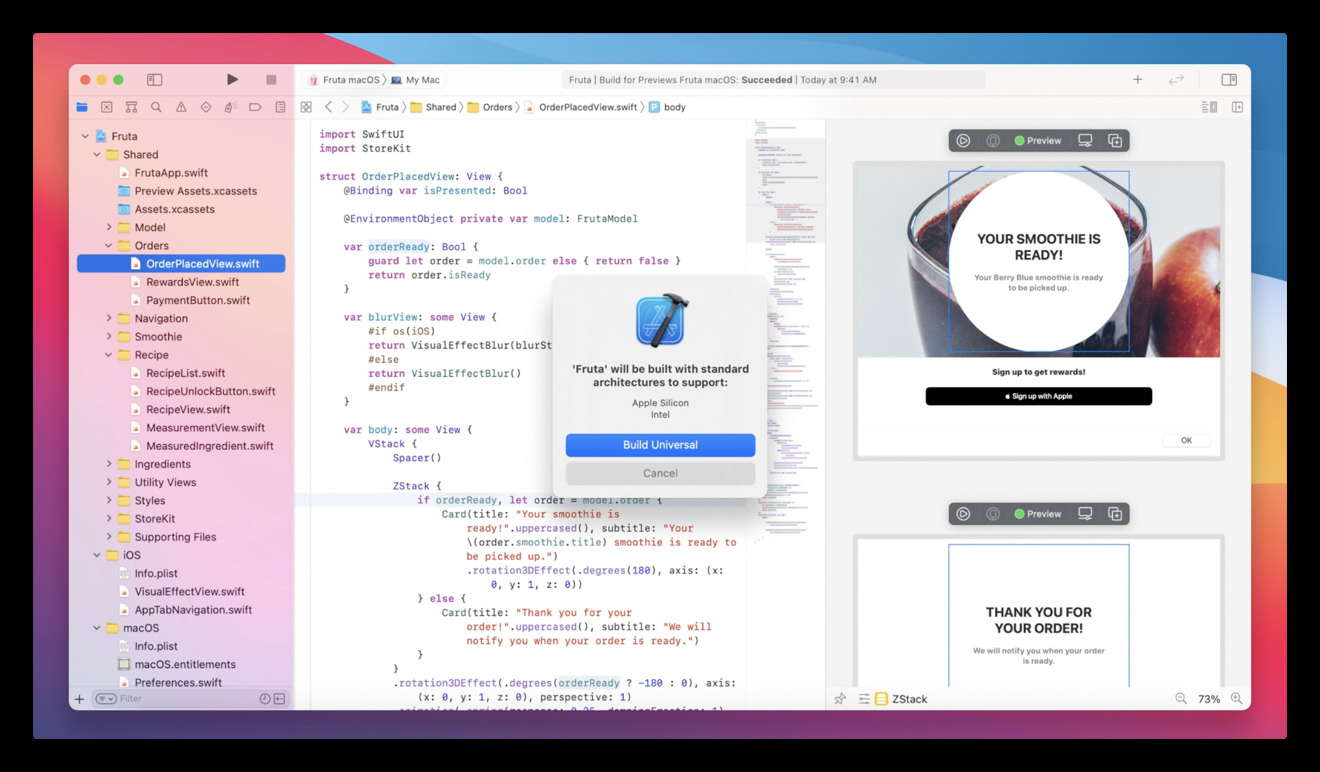The image size is (1320, 772).
Task: Expand the Smoothie folder
Action: click(109, 337)
